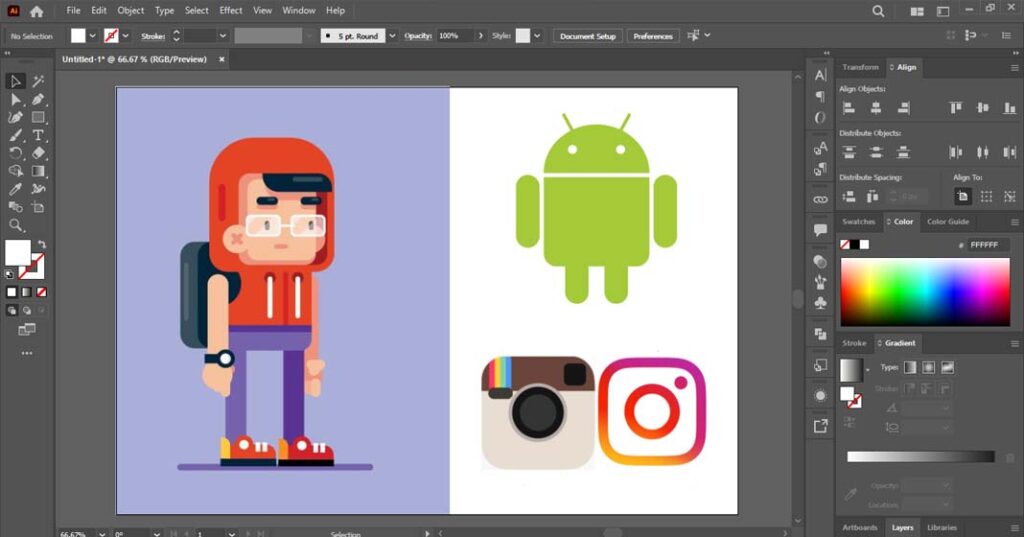Click the color spectrum picker
Image resolution: width=1024 pixels, height=537 pixels.
pos(925,292)
